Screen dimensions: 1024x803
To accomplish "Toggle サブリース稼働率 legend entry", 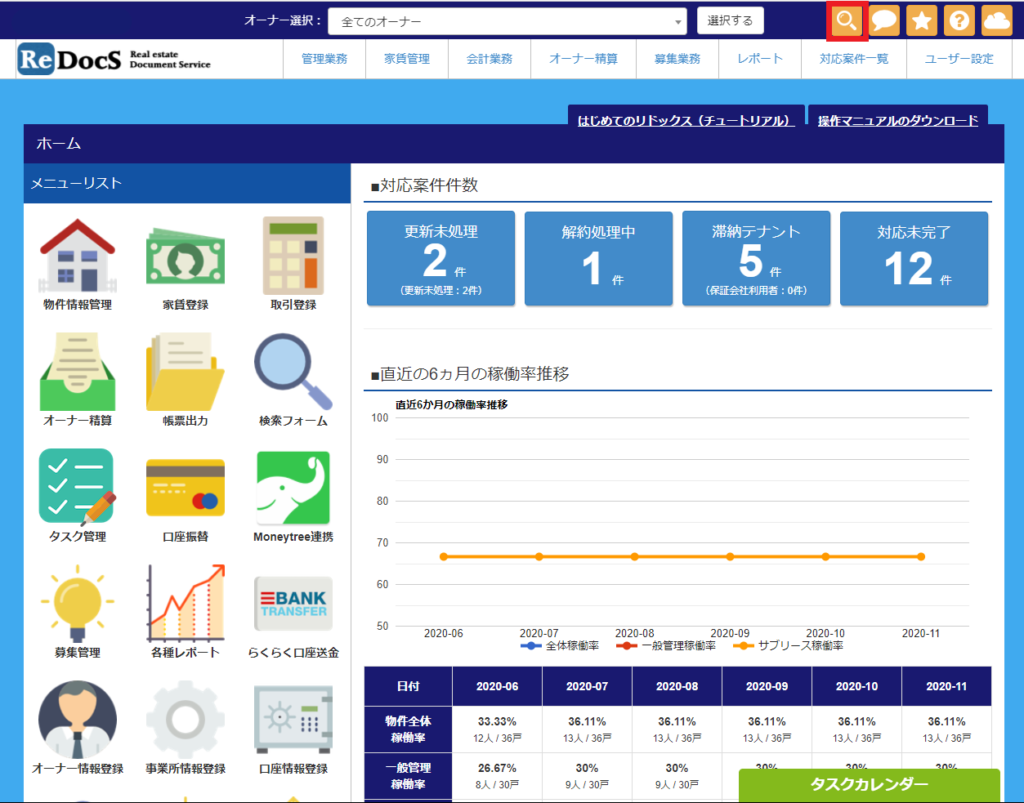I will [788, 646].
